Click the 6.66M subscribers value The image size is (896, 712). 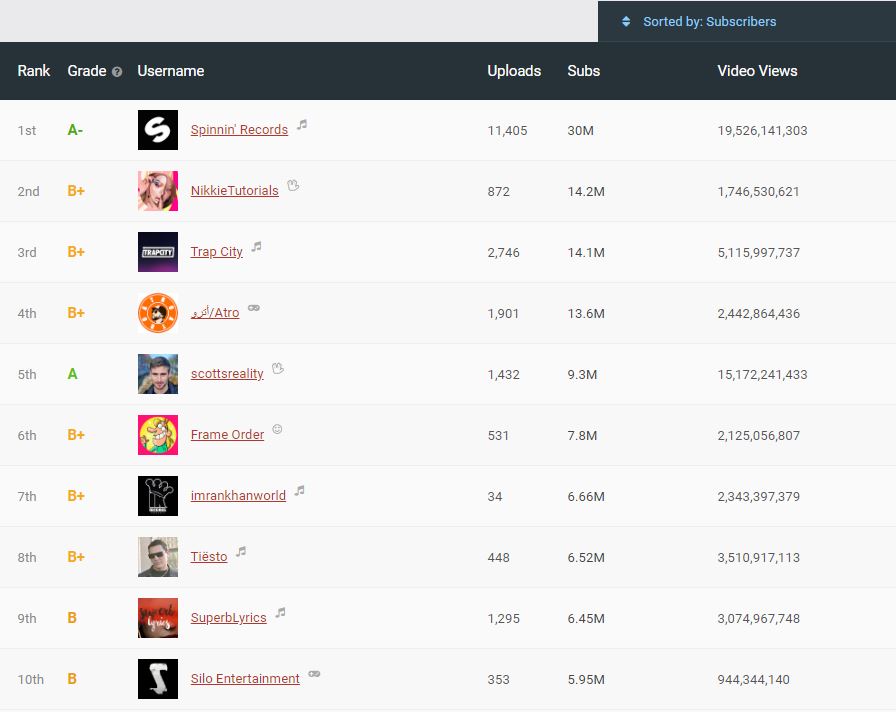point(586,497)
